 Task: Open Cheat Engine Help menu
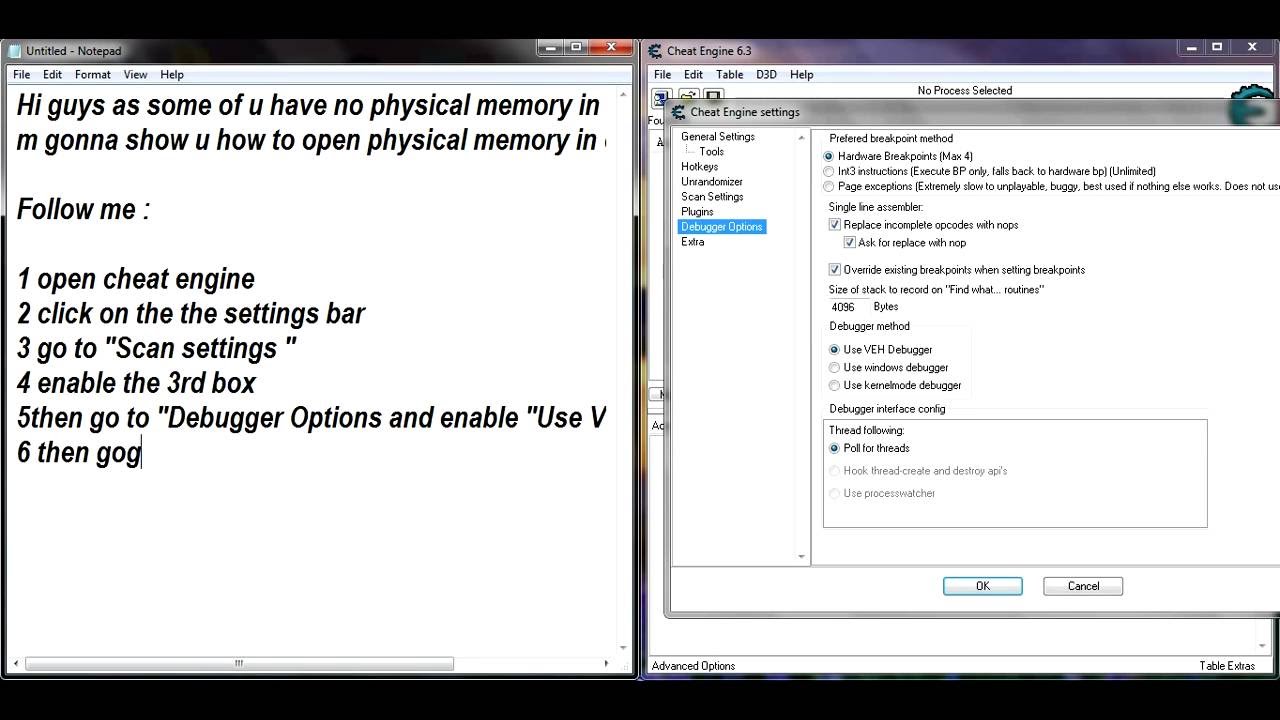(801, 75)
